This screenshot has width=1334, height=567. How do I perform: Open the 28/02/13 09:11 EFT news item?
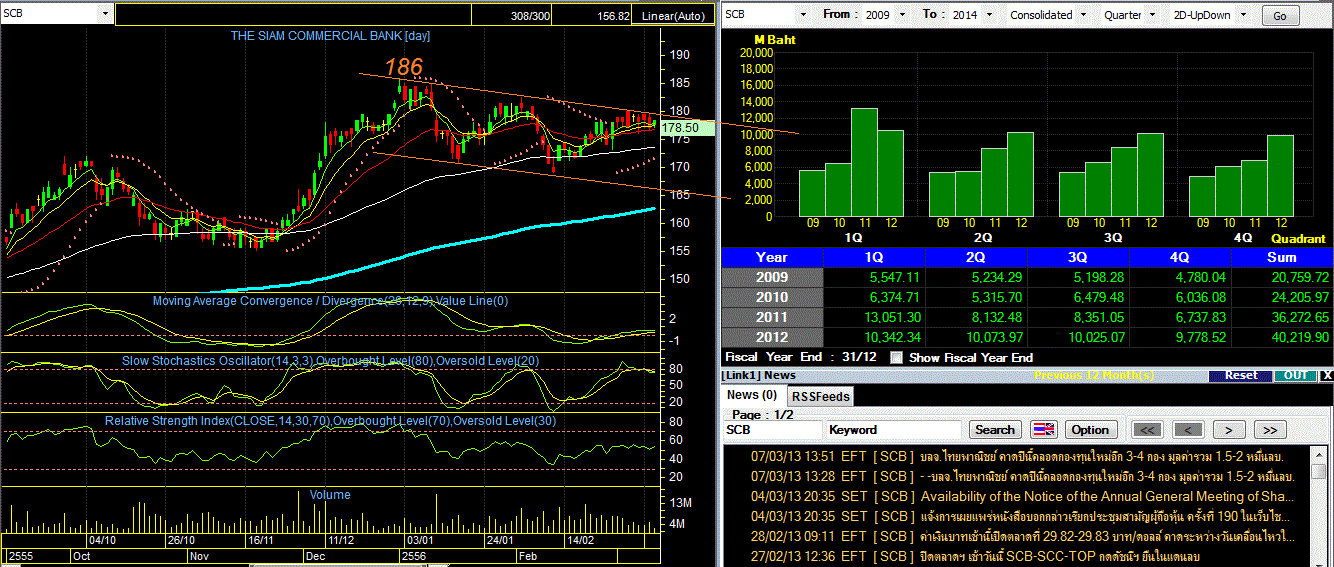1022,536
